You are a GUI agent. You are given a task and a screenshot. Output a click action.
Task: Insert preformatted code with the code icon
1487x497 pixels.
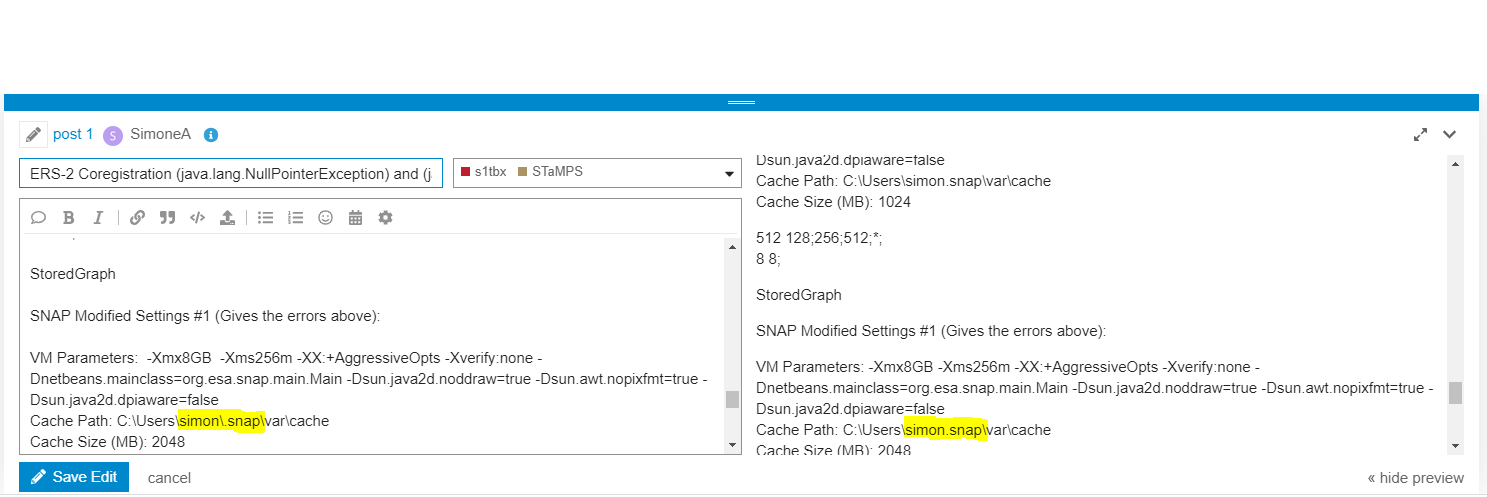point(197,217)
